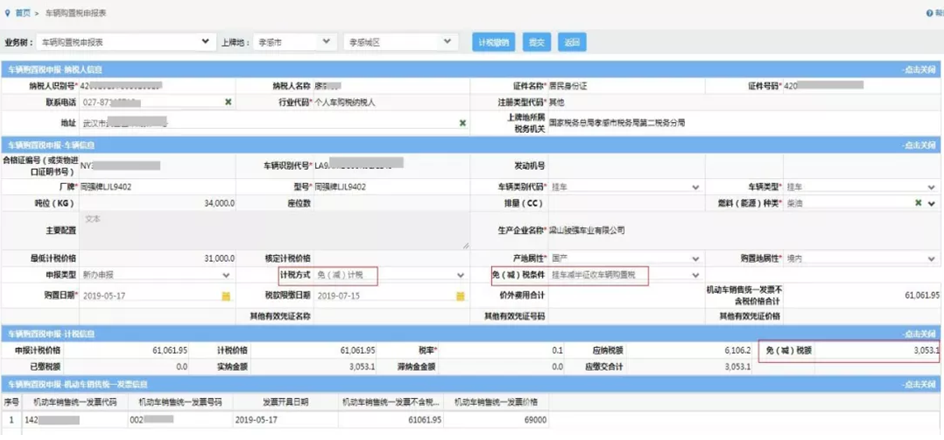Click the 排量(CC) input field
The height and width of the screenshot is (440, 944).
coord(626,203)
